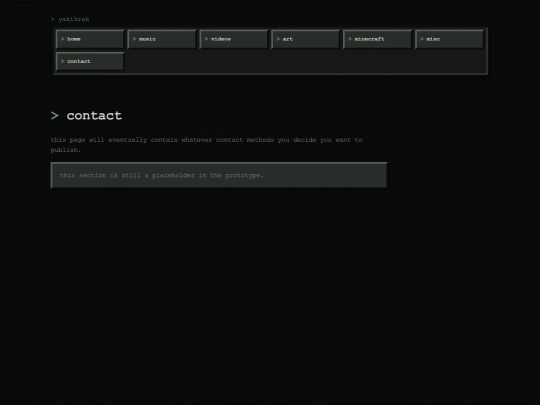
Task: Click the contact nav button
Action: 90,61
